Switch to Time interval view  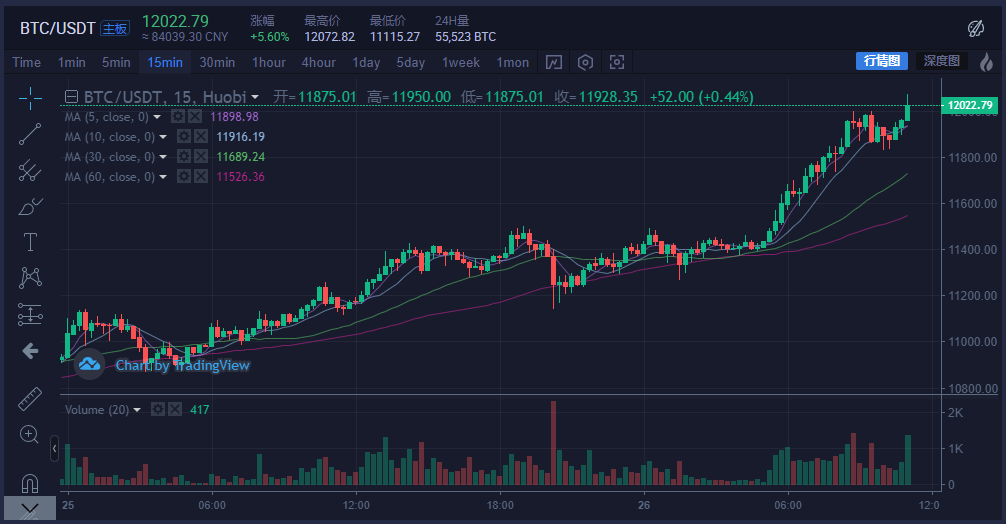pos(26,62)
